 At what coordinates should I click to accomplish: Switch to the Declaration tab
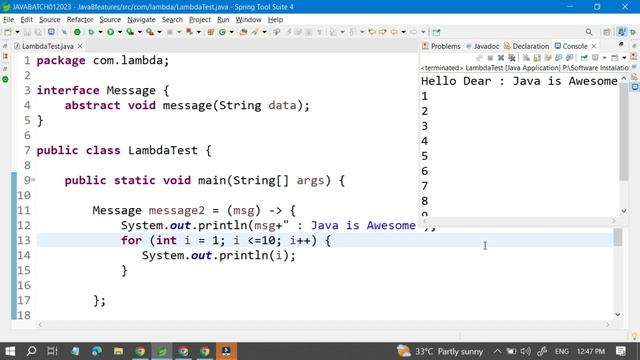527,46
